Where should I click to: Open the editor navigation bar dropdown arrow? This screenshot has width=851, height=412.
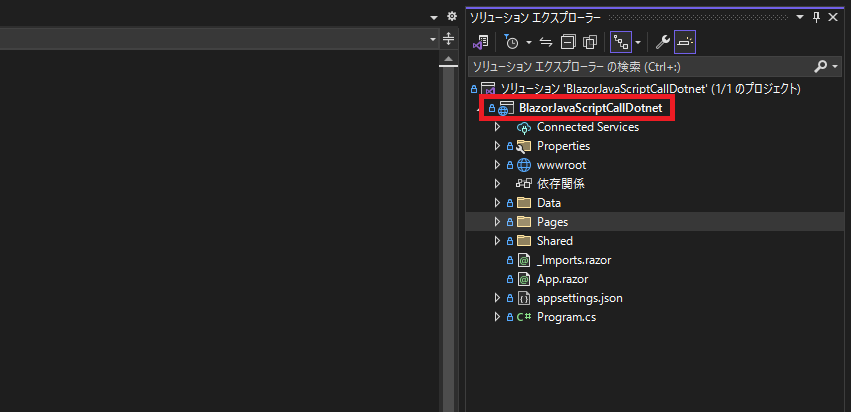click(433, 39)
